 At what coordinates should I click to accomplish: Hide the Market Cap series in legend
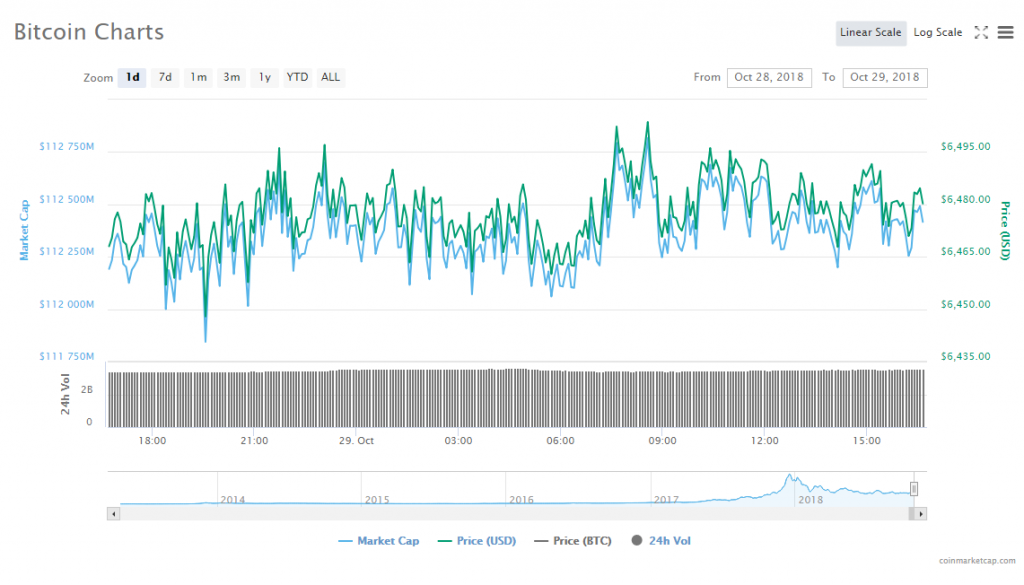pyautogui.click(x=379, y=541)
